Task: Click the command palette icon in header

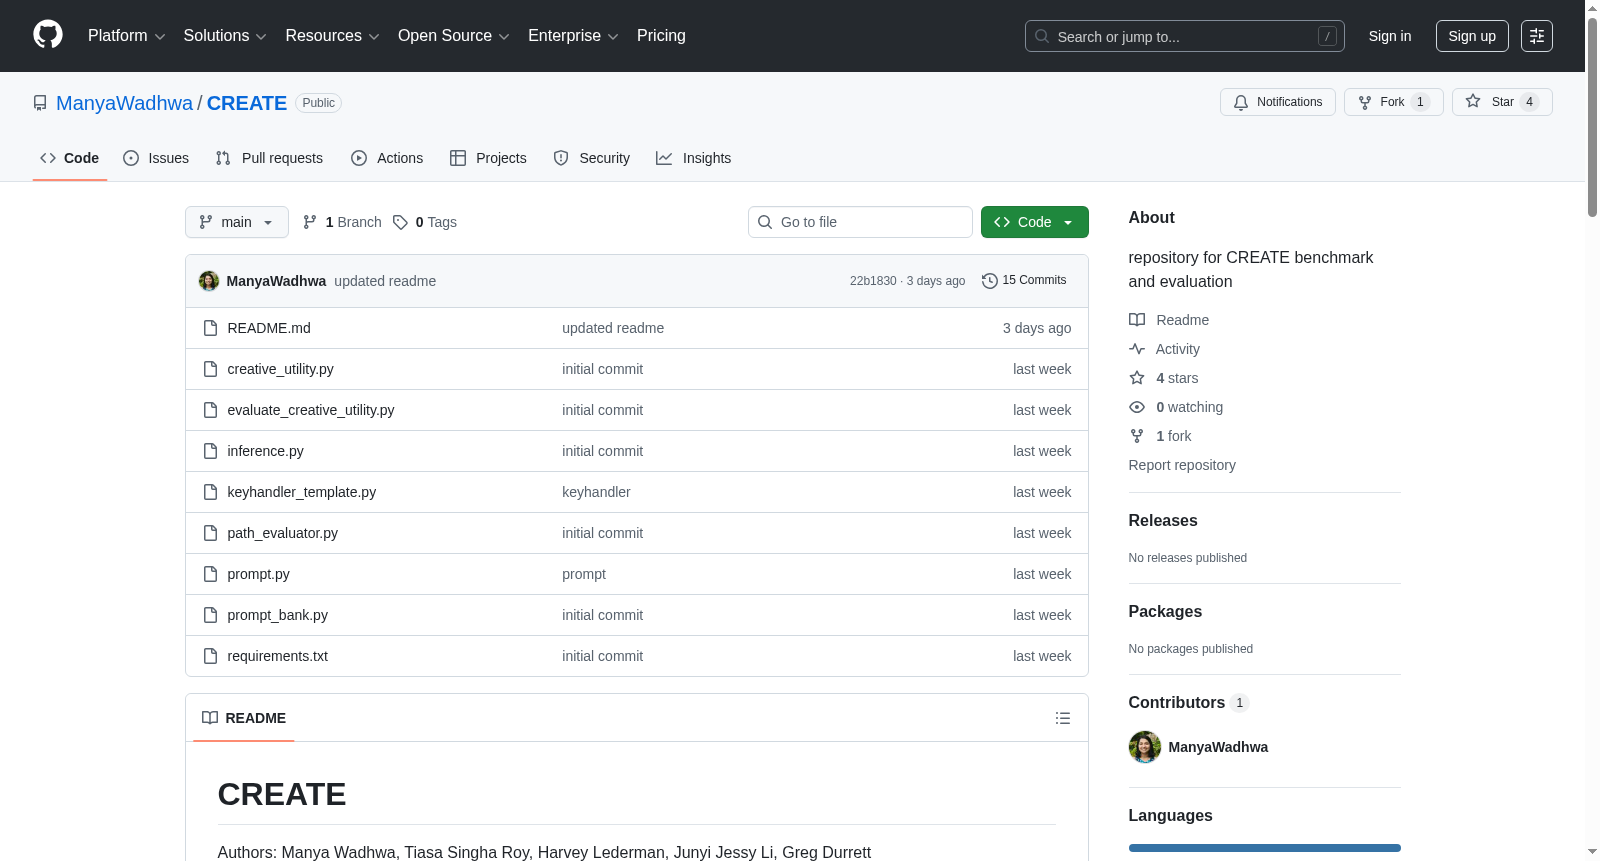Action: click(x=1536, y=36)
